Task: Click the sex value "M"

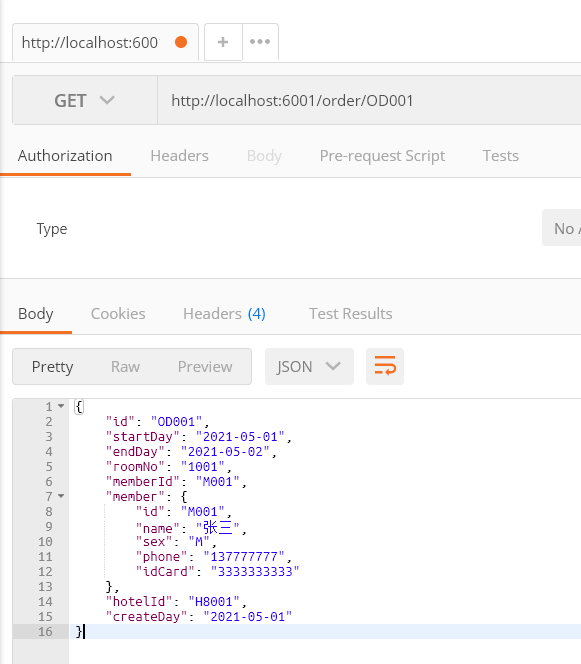Action: [199, 541]
